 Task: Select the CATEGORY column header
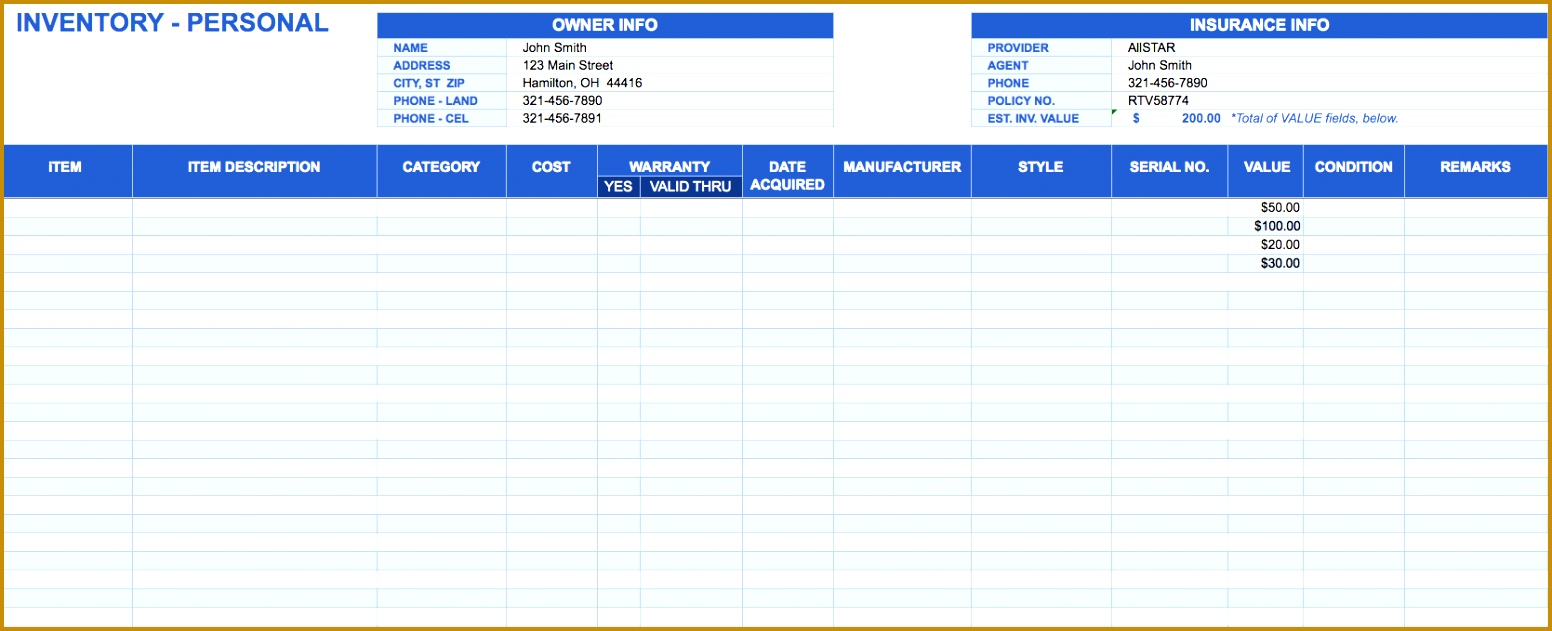[x=441, y=167]
